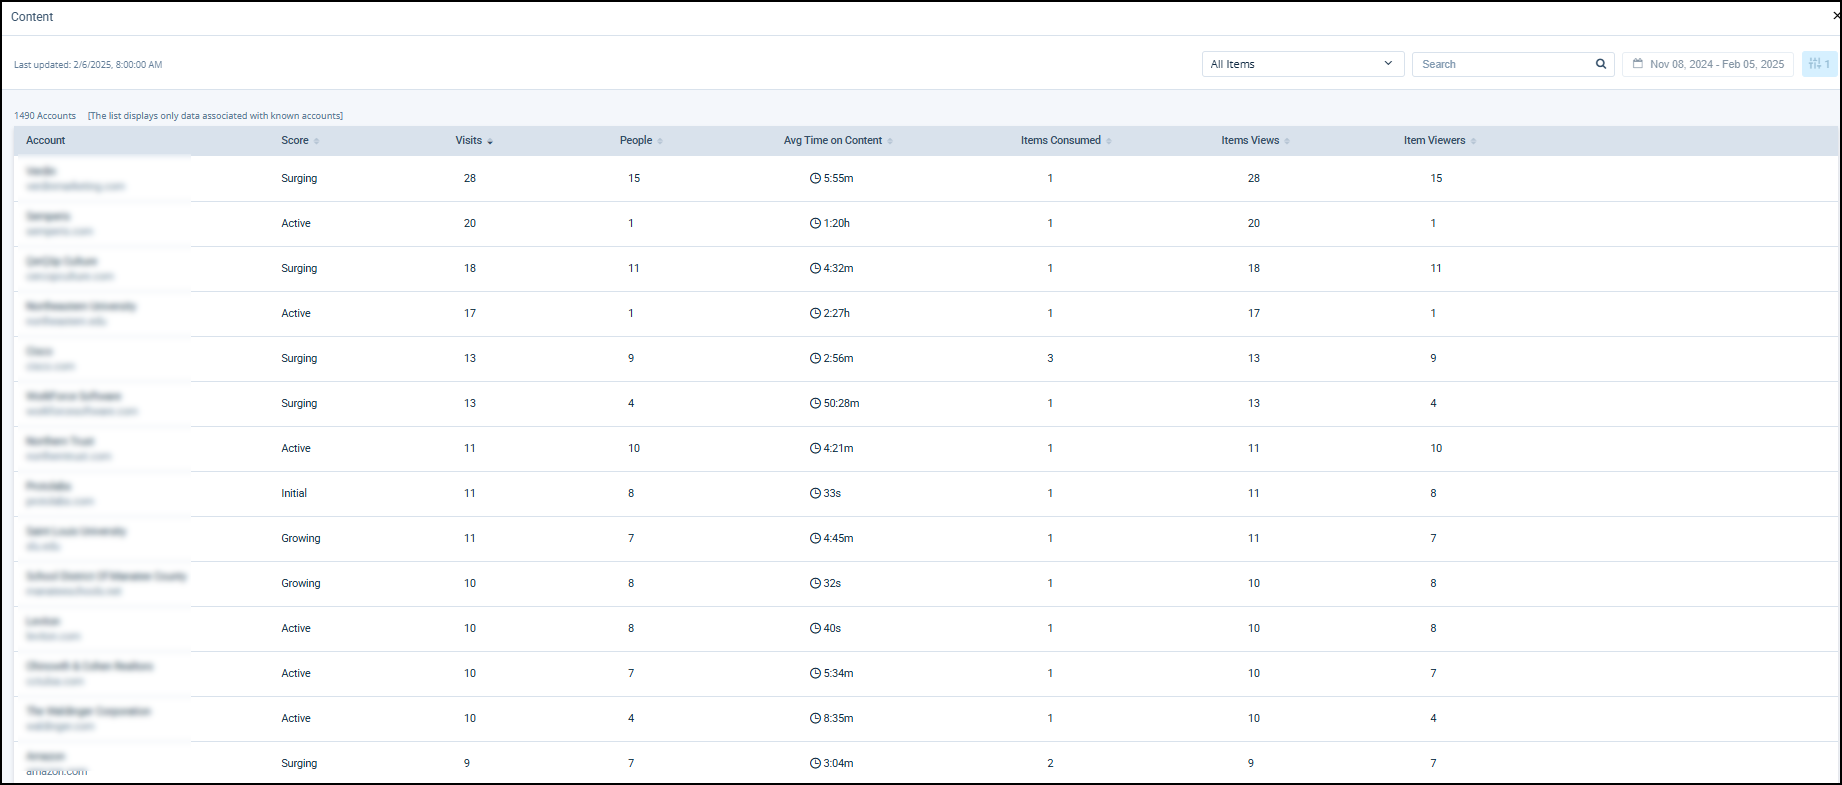The width and height of the screenshot is (1842, 785).
Task: Click sort icon beside Avg Time on Content
Action: pos(890,141)
